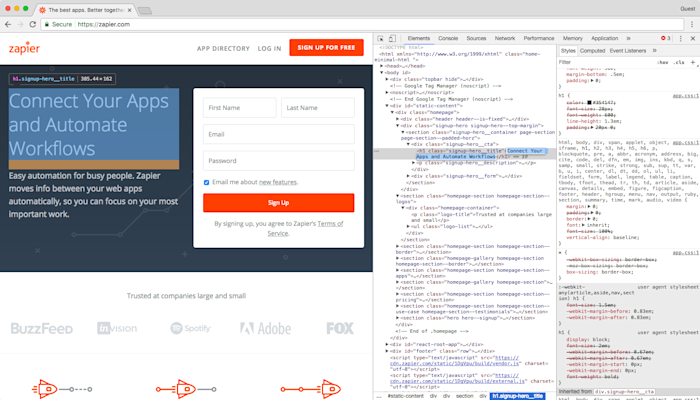Viewport: 700px width, 400px height.
Task: Expand the div id footer node
Action: point(387,351)
